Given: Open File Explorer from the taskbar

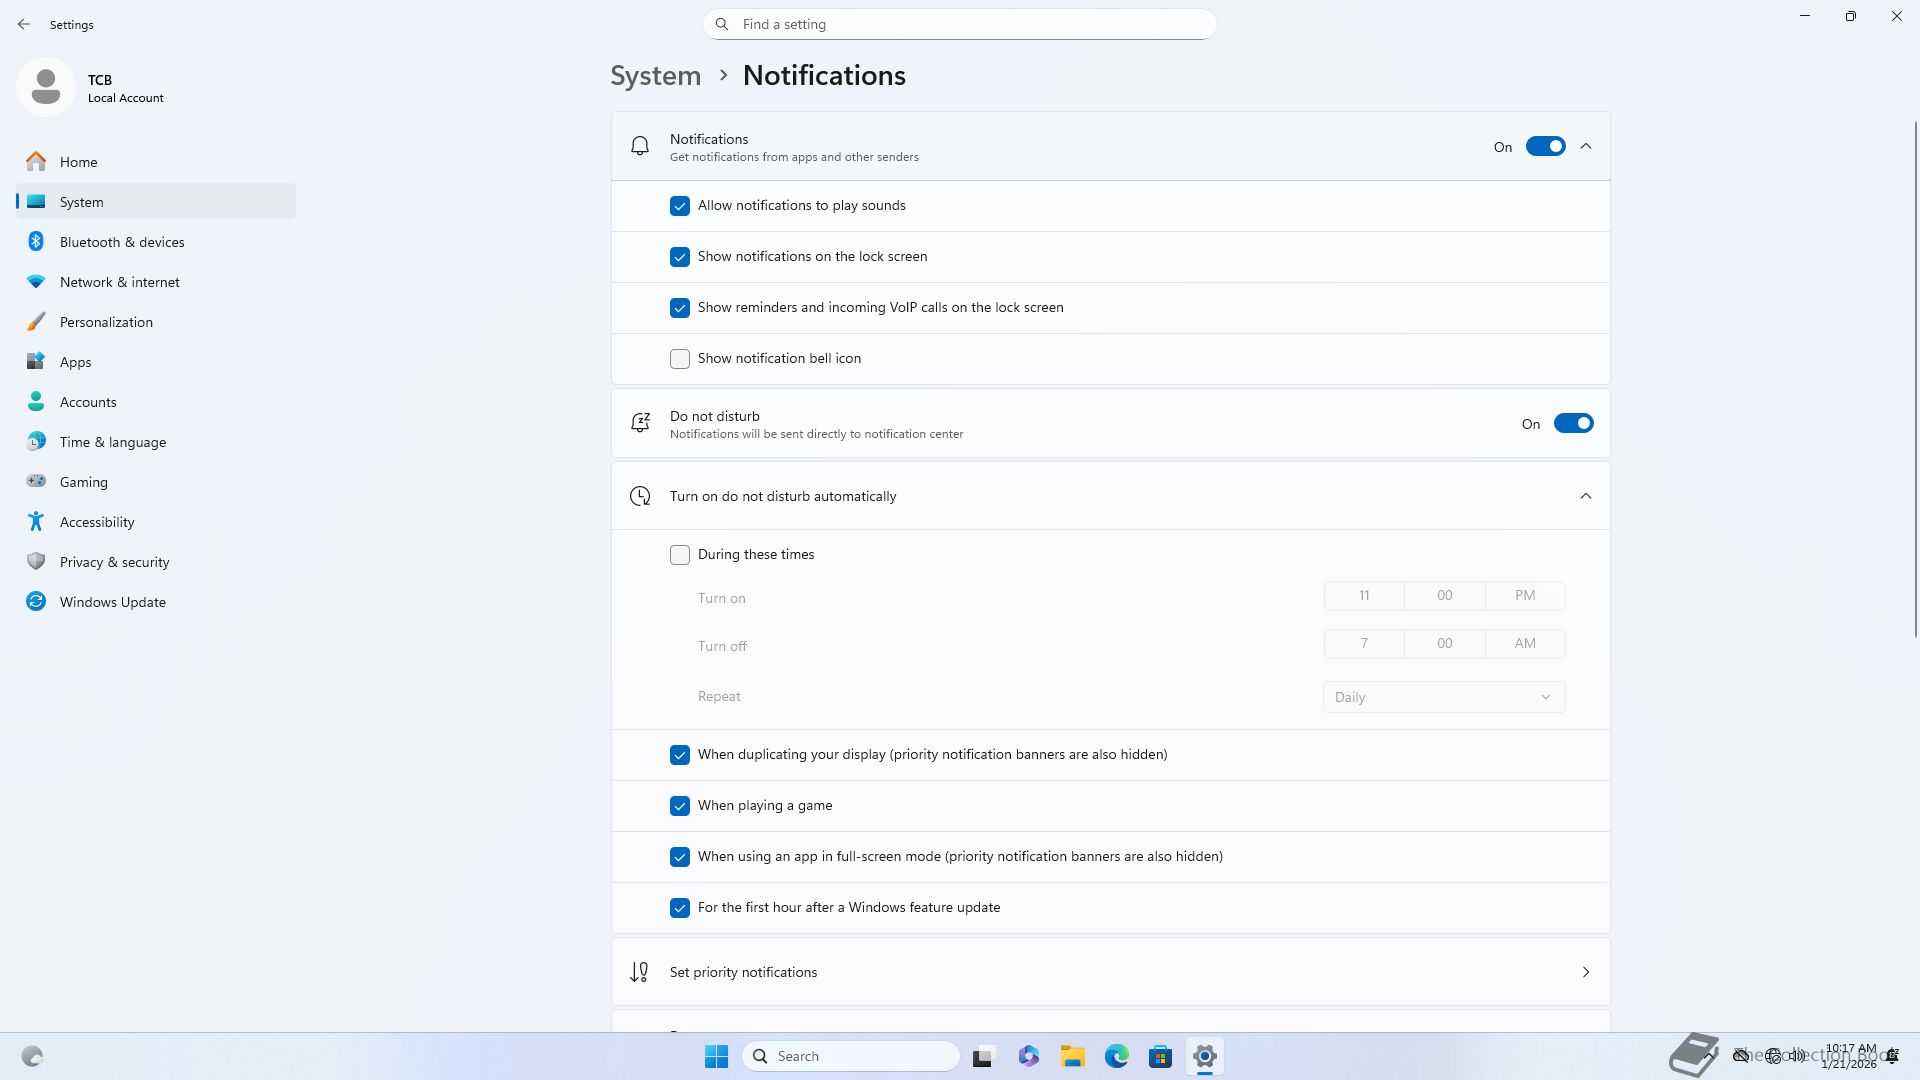Looking at the screenshot, I should [1073, 1056].
